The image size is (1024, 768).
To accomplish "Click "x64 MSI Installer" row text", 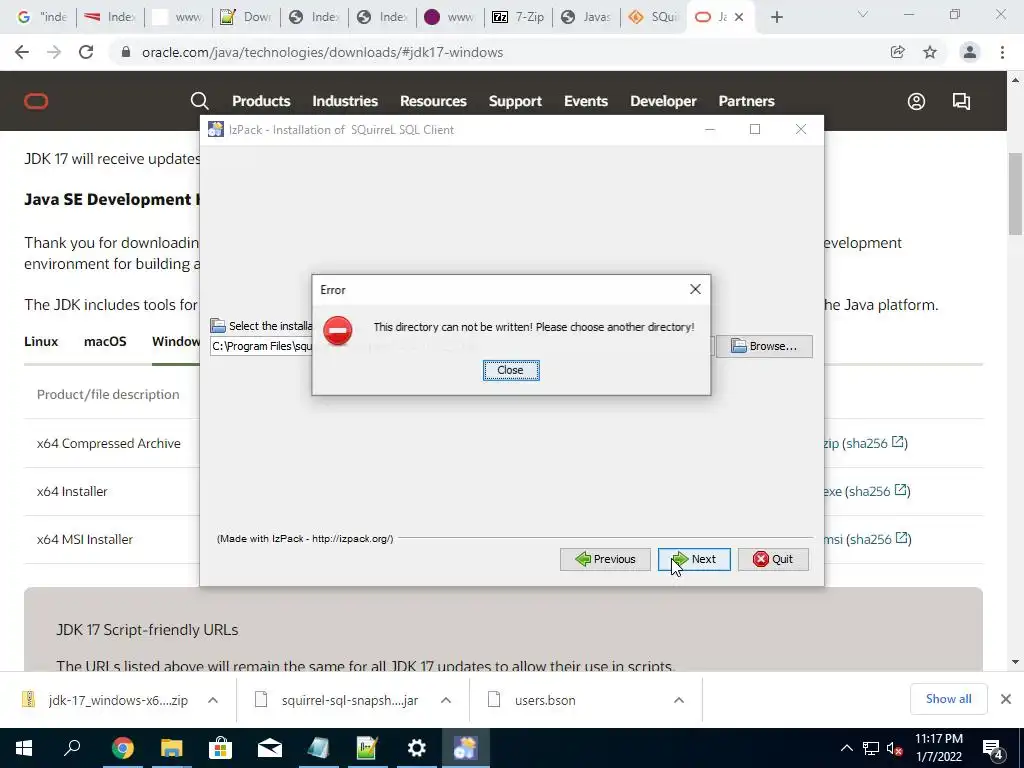I will click(x=85, y=539).
